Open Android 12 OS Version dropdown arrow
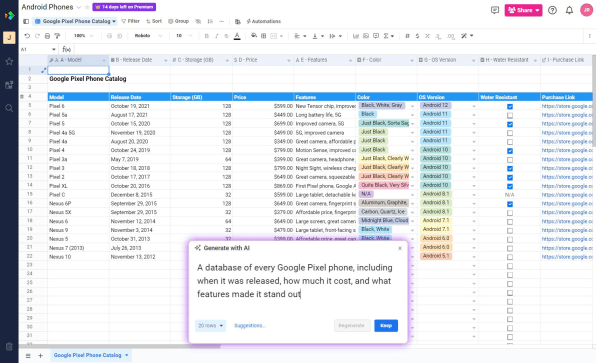Image resolution: width=596 pixels, height=363 pixels. [x=474, y=106]
